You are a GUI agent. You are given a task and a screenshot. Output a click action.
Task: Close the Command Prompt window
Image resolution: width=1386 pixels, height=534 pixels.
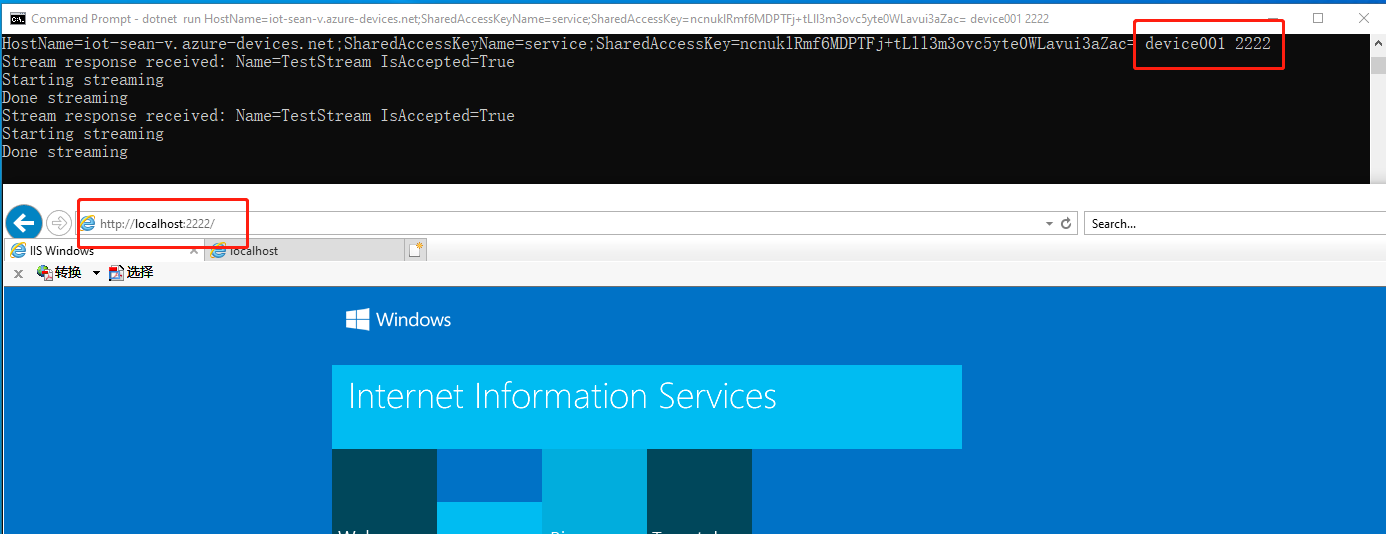click(x=1362, y=18)
